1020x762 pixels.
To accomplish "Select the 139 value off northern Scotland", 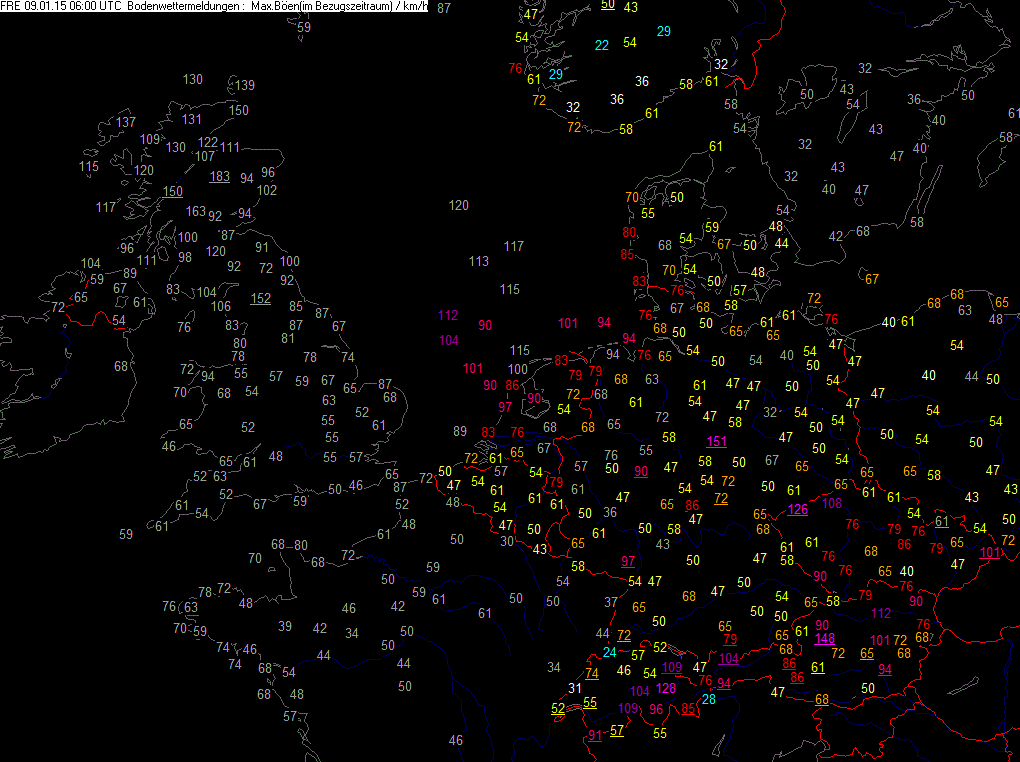I will (245, 85).
